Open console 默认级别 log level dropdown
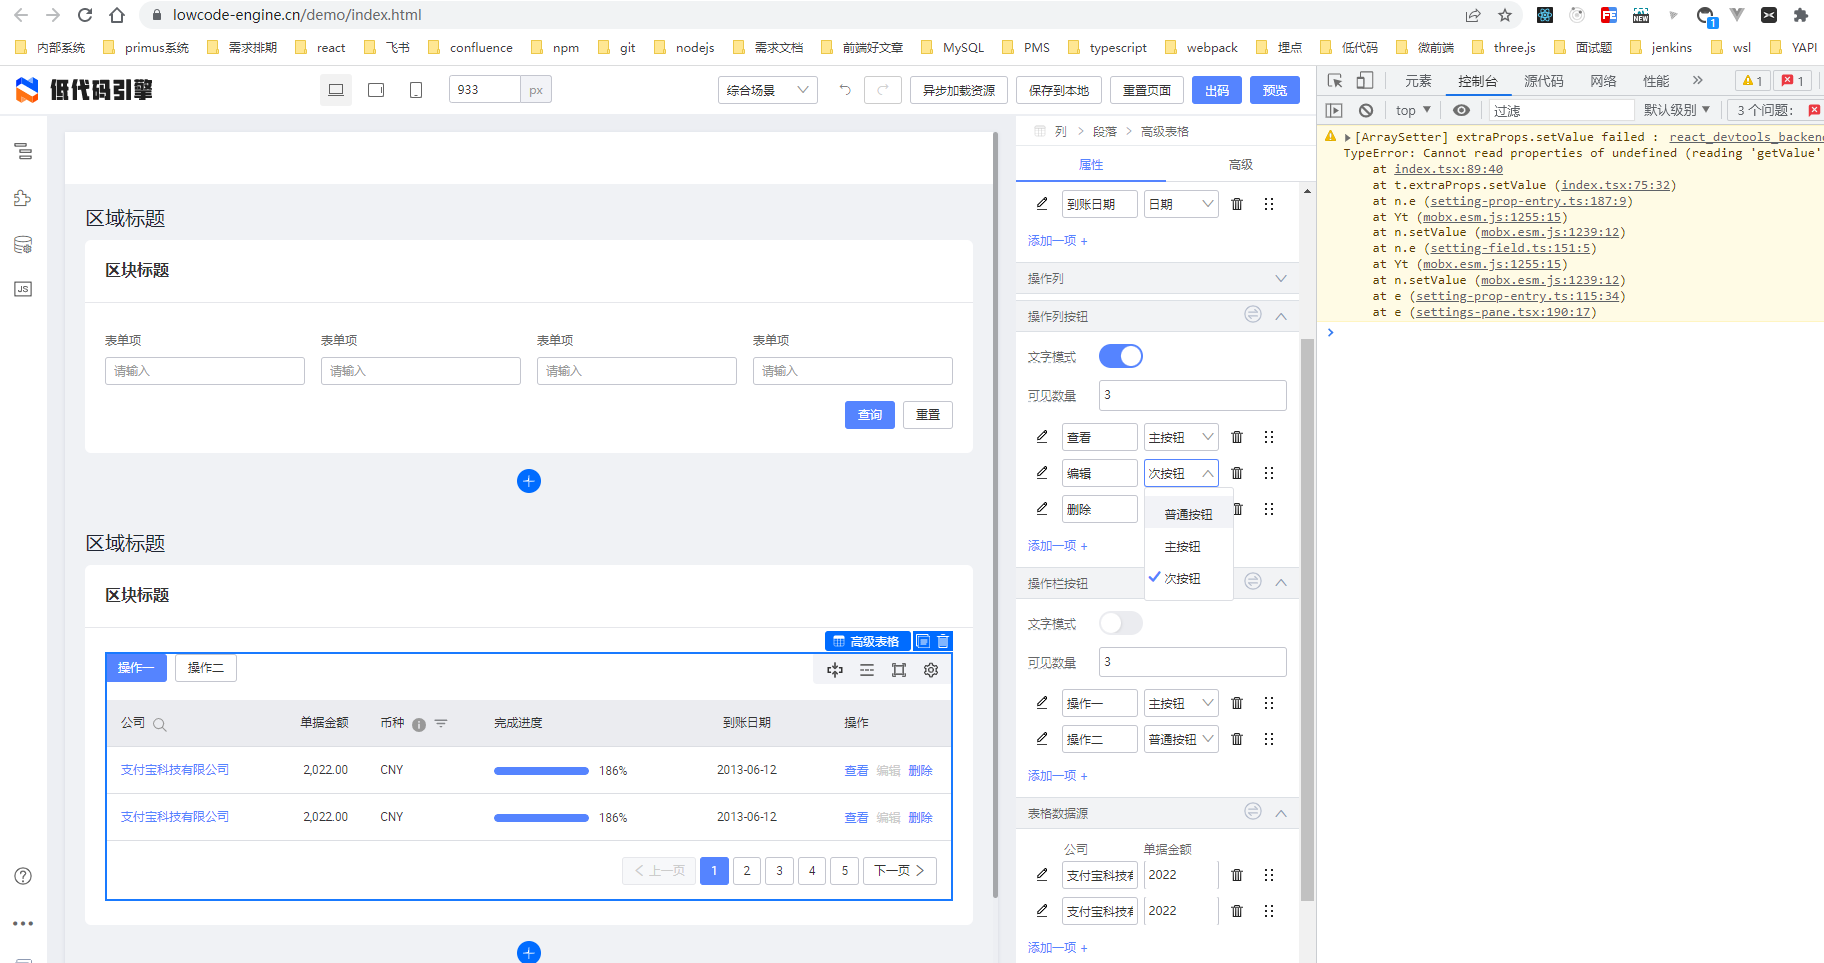Screen dimensions: 1824x963 (1677, 110)
